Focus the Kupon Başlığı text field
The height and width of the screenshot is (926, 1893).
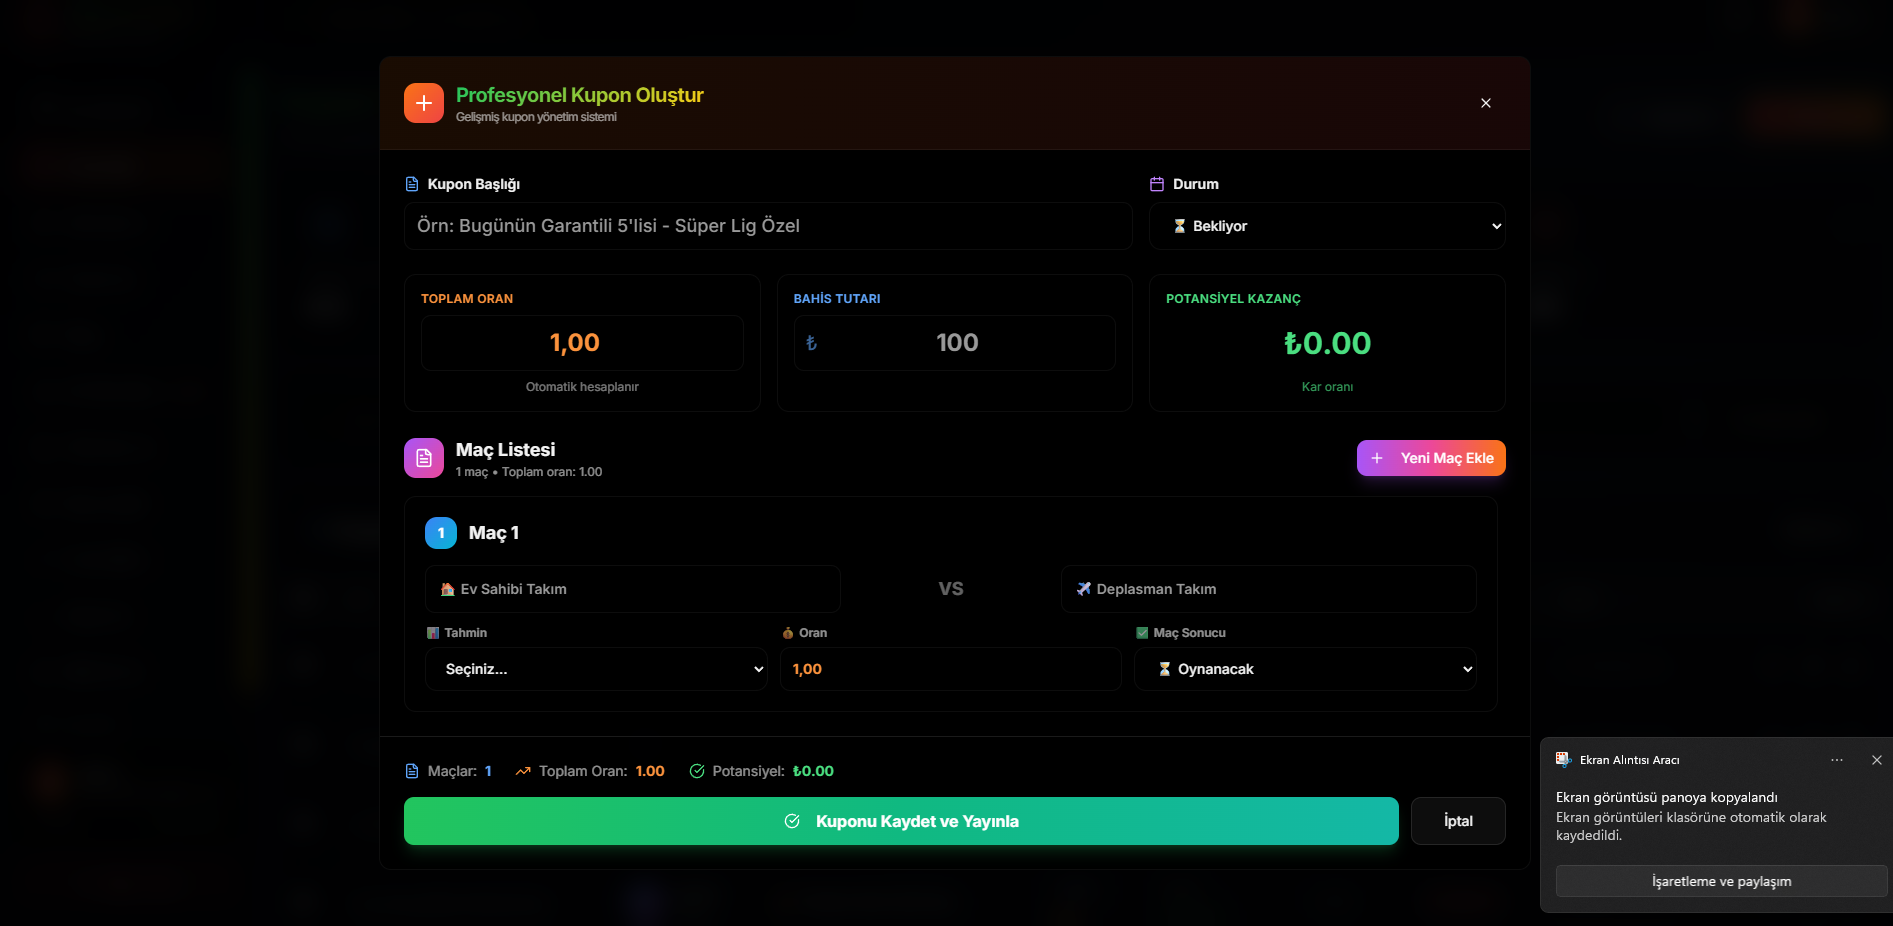pyautogui.click(x=767, y=226)
